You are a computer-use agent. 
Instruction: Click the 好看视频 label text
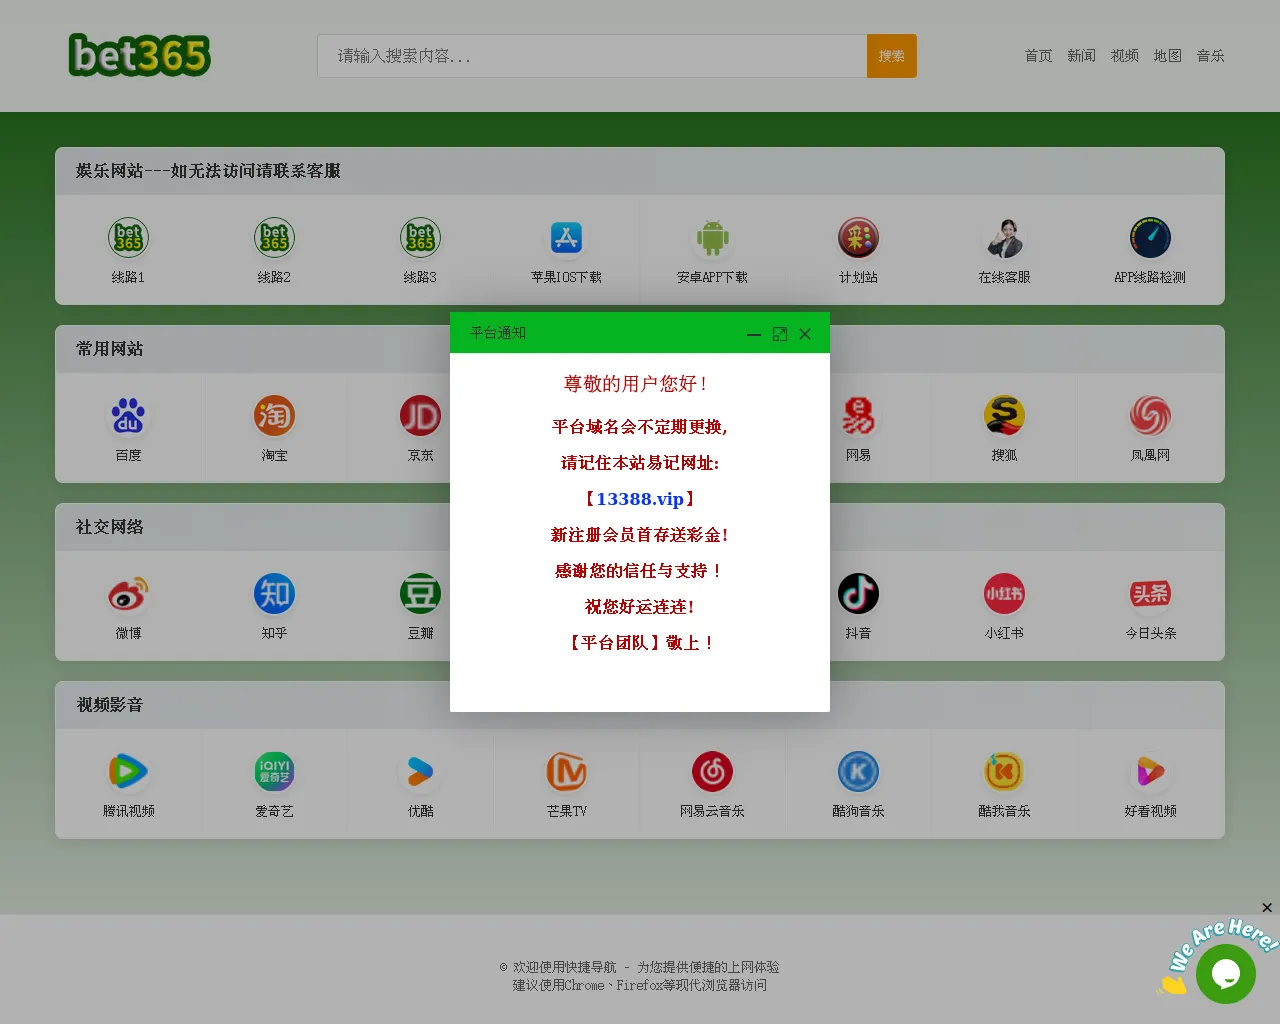pos(1150,811)
